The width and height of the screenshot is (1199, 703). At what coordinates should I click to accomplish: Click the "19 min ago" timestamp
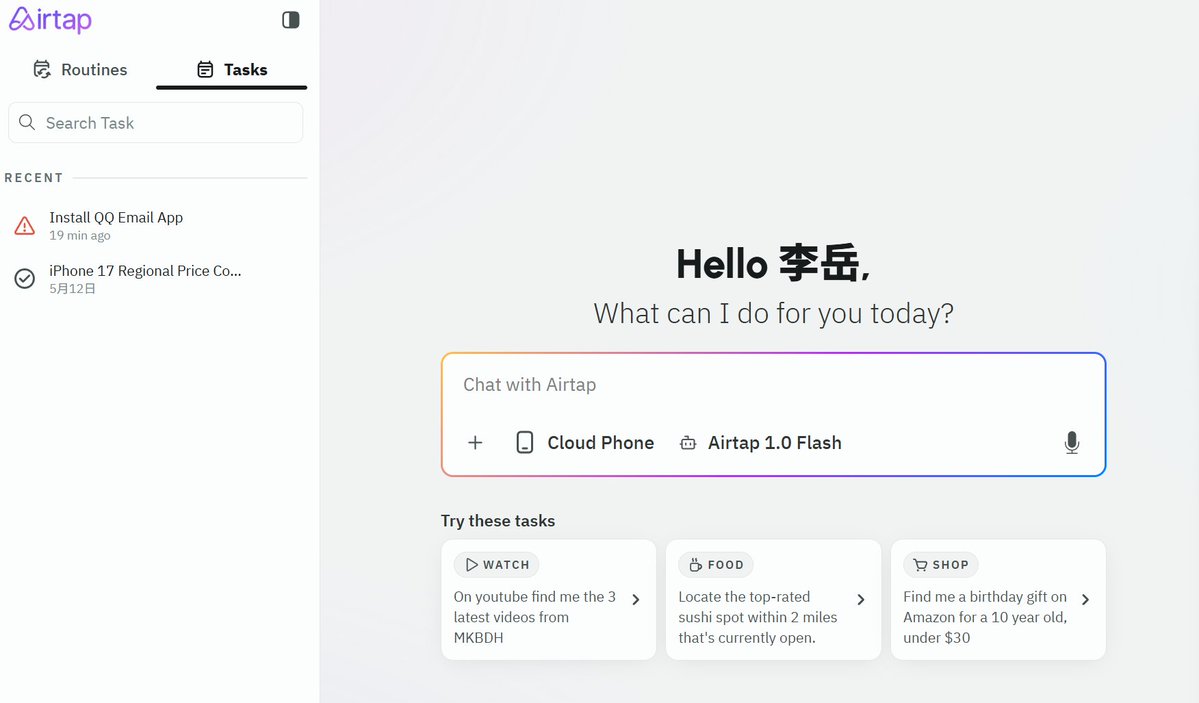tap(80, 236)
